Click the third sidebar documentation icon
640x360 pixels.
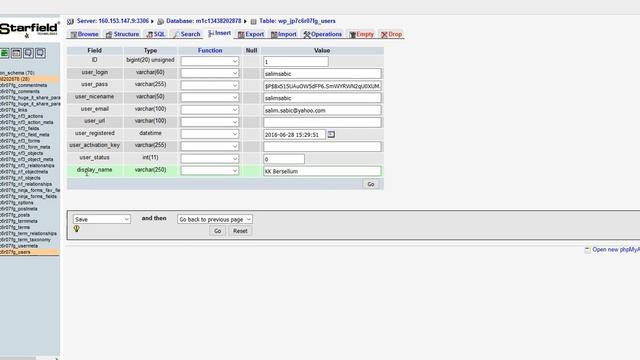[x=28, y=53]
